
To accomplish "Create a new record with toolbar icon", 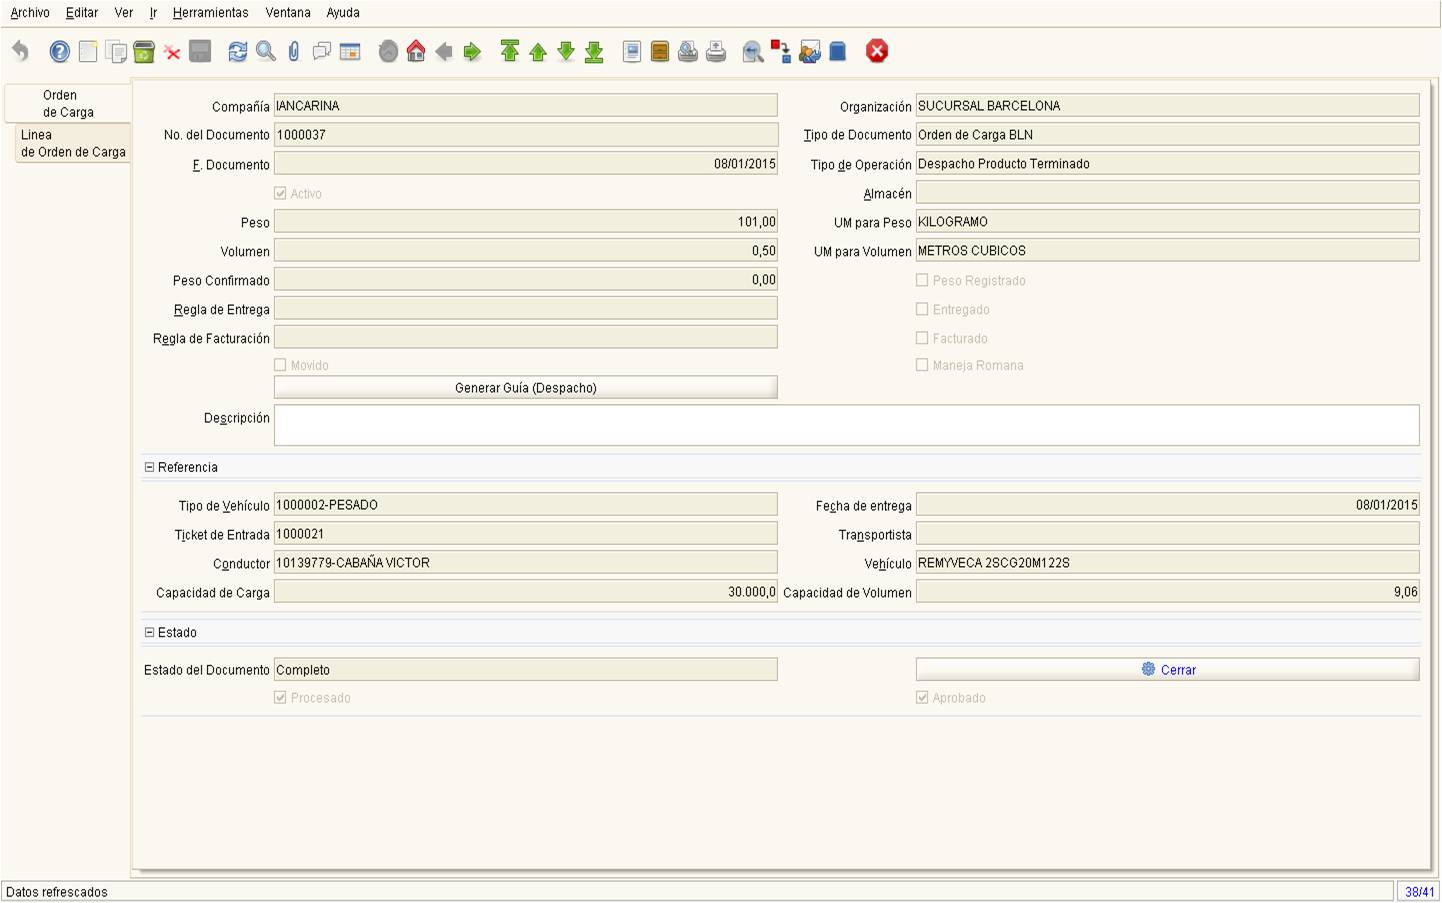I will [x=88, y=51].
